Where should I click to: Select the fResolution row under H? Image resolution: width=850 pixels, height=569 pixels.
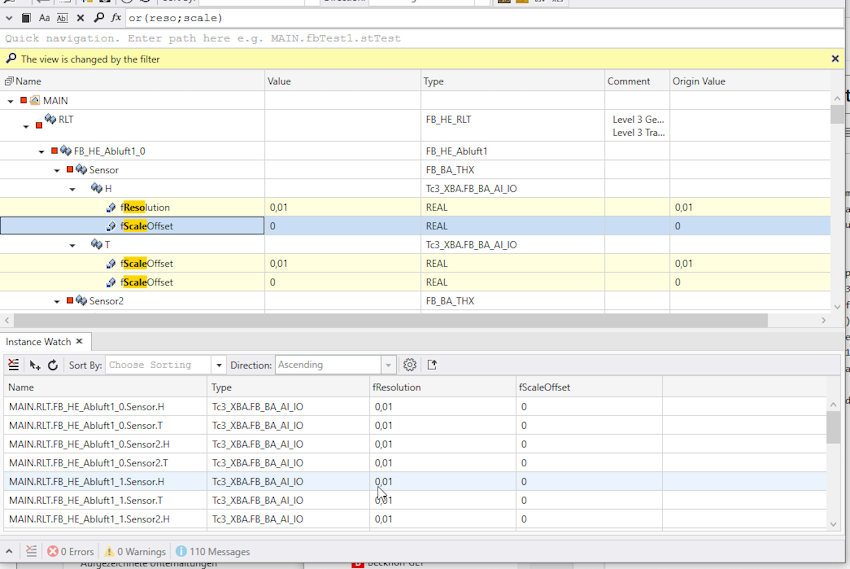click(x=415, y=207)
